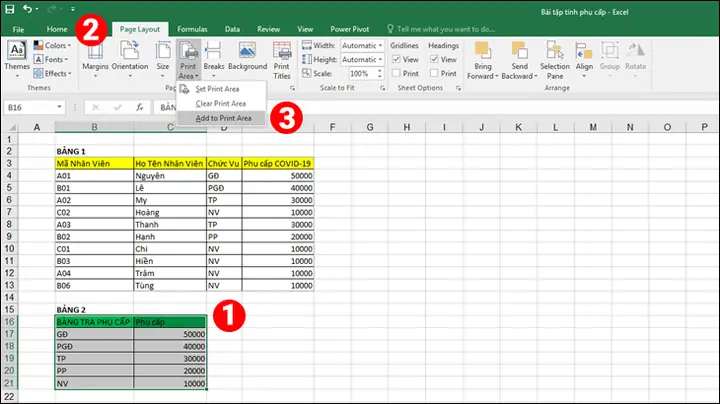Open the Breaks menu
Viewport: 720px width, 404px height.
point(214,59)
